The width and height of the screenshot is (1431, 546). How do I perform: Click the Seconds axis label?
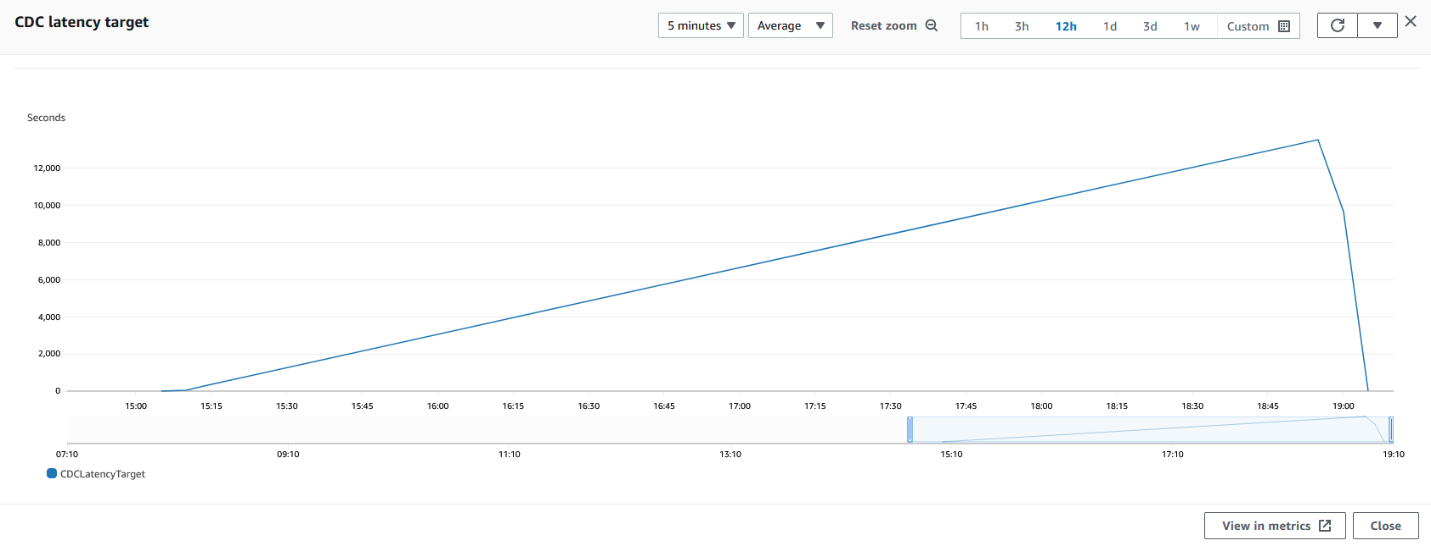[x=46, y=118]
